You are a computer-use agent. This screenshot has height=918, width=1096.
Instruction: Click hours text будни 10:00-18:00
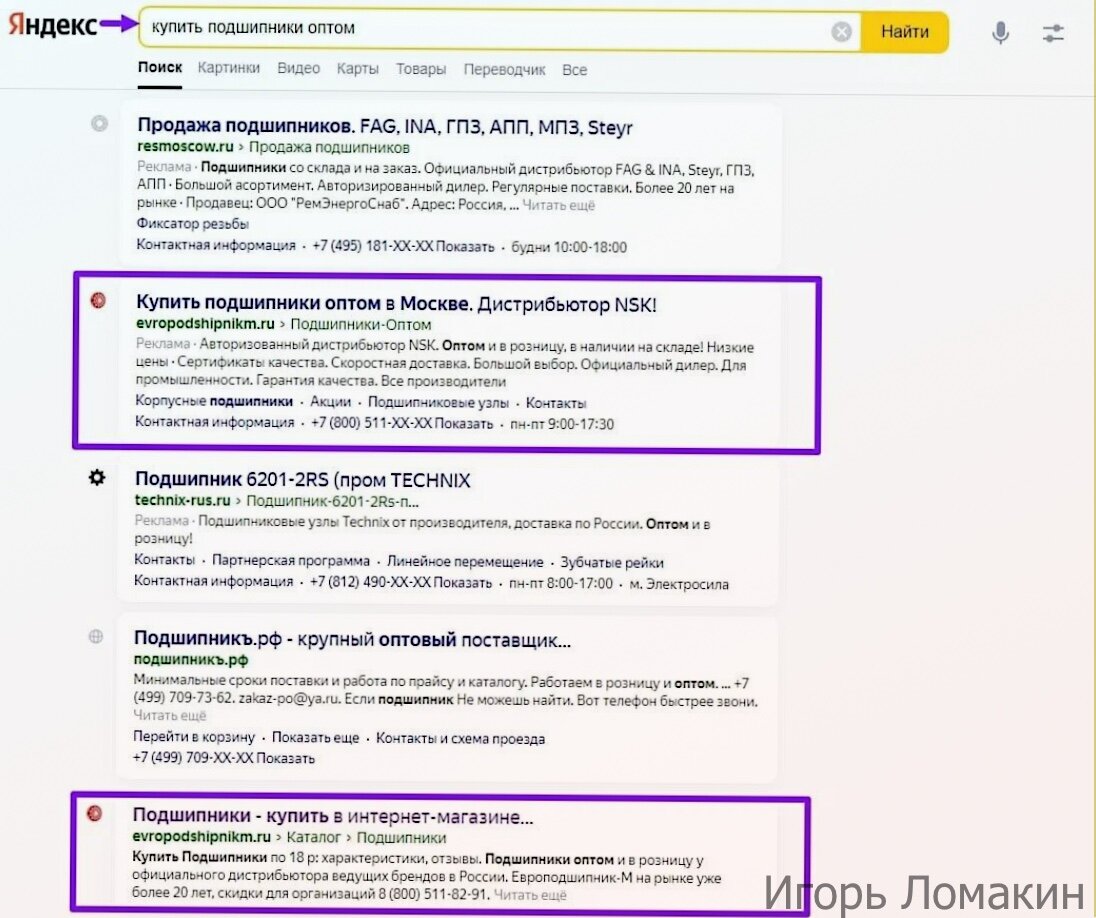569,247
